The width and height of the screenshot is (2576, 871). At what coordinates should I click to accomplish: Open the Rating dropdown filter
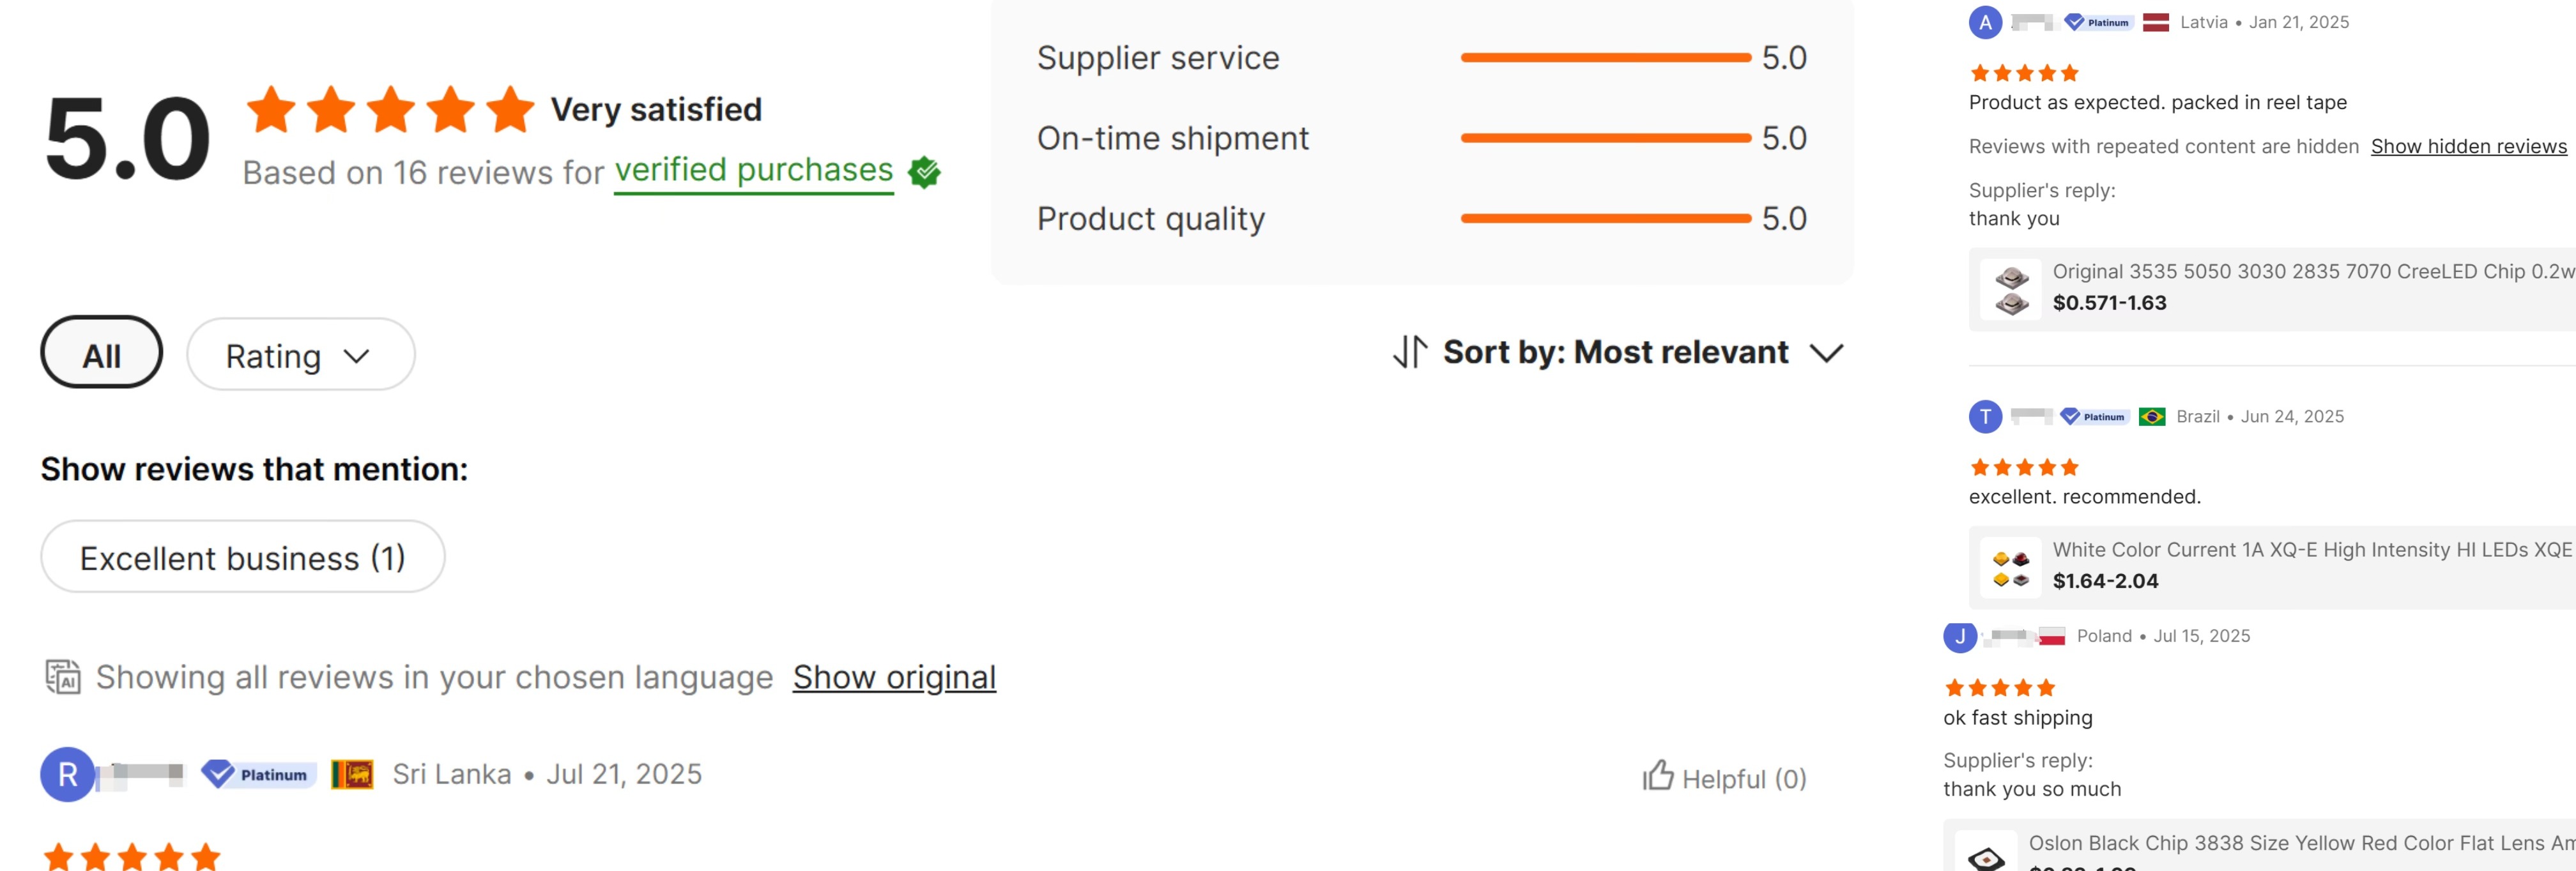300,355
